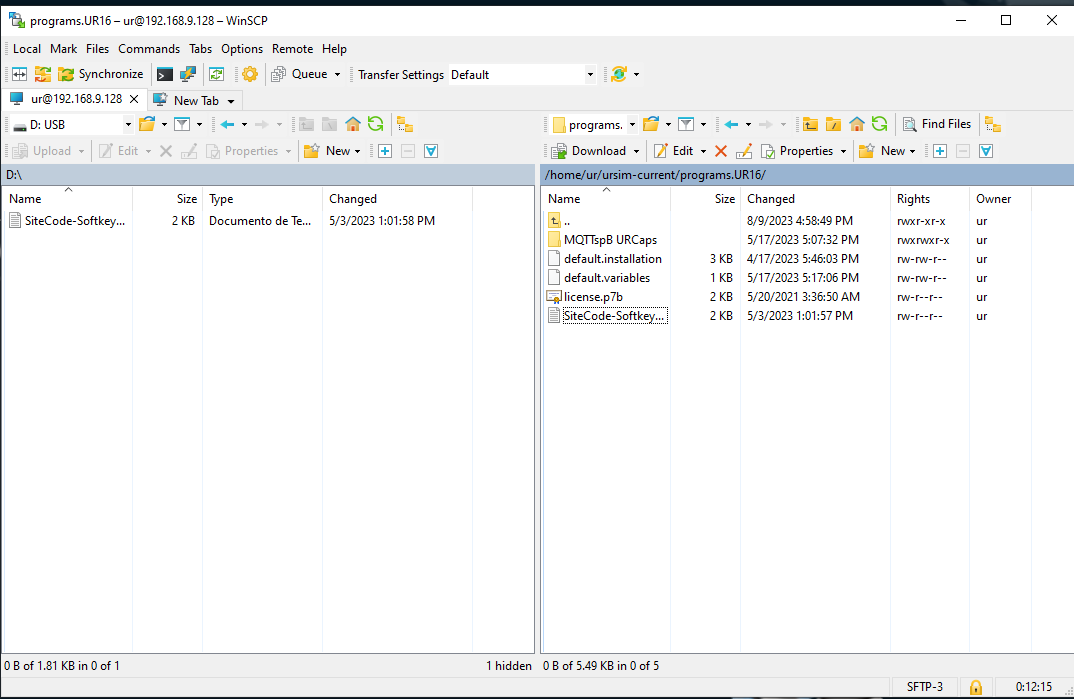This screenshot has height=699, width=1074.
Task: Open the Commands menu
Action: tap(149, 49)
